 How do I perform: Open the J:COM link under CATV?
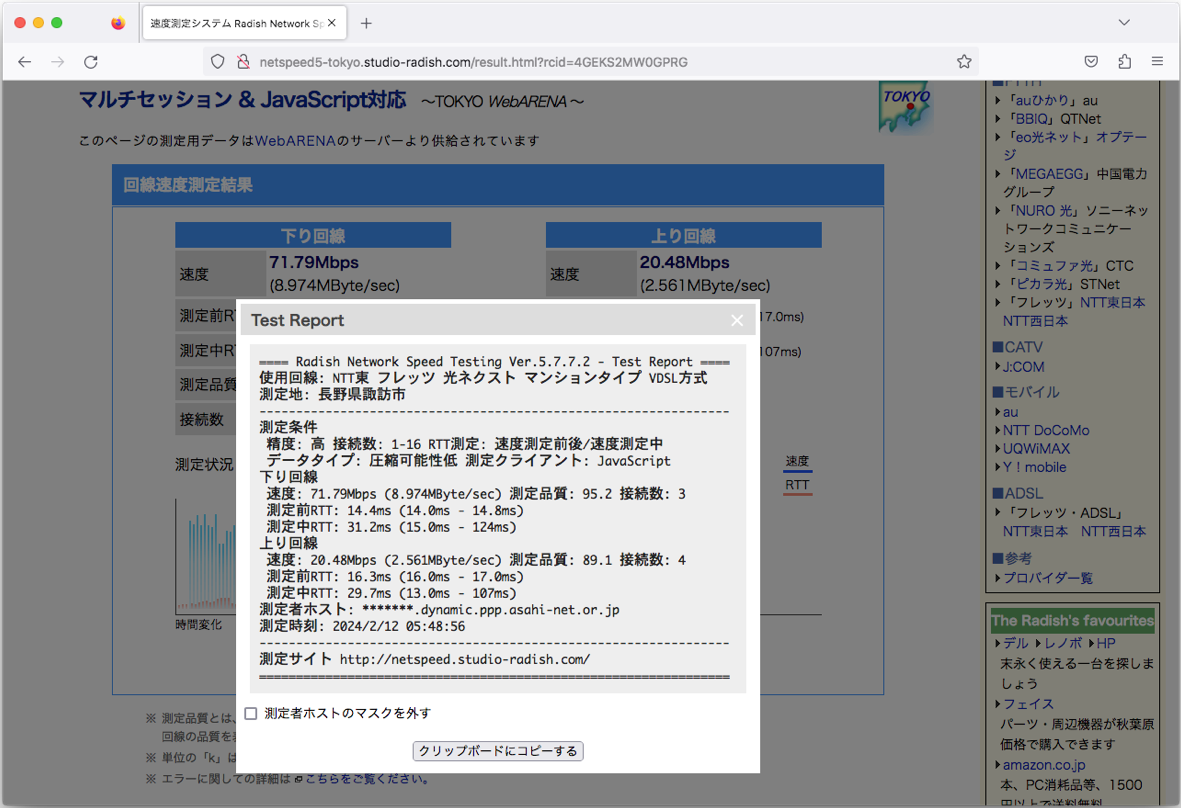pyautogui.click(x=1024, y=367)
